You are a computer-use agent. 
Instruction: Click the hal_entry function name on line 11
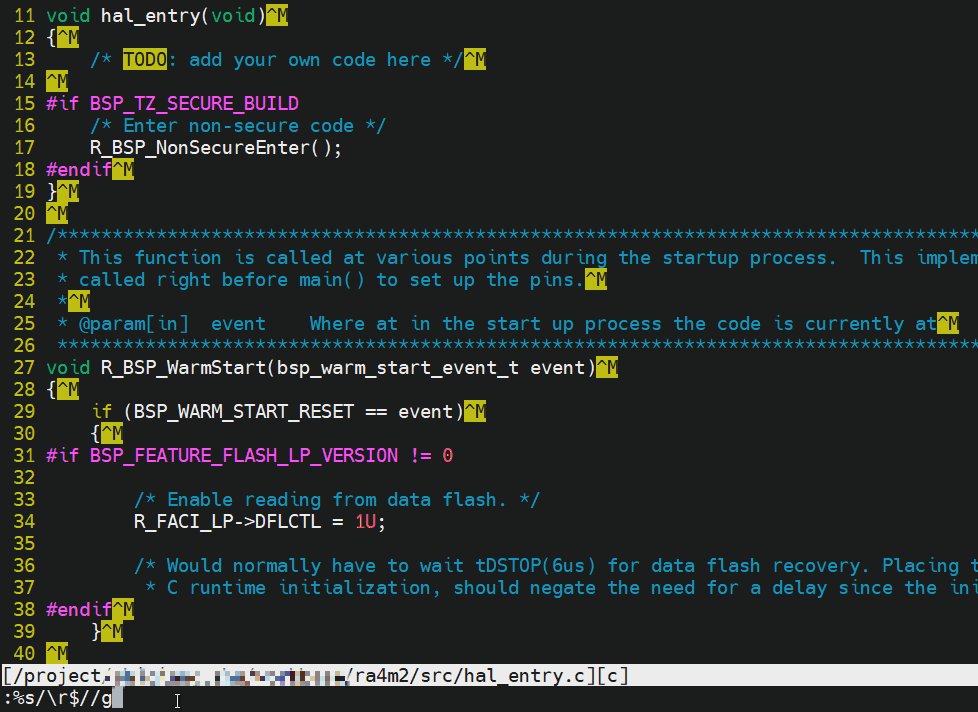[150, 16]
